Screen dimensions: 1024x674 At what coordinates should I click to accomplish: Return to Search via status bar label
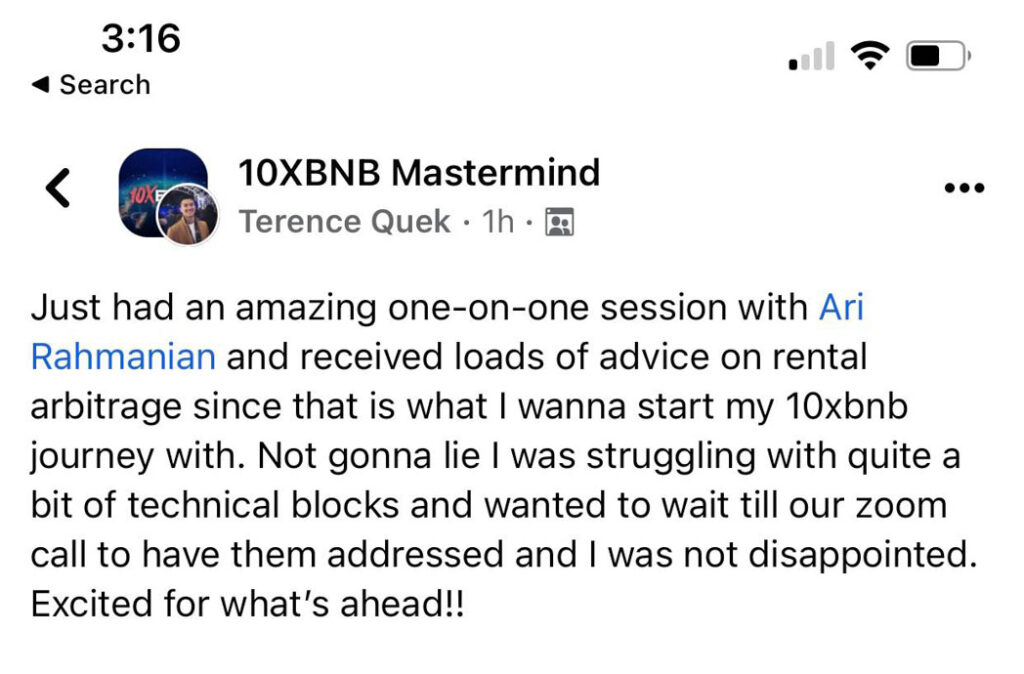104,85
